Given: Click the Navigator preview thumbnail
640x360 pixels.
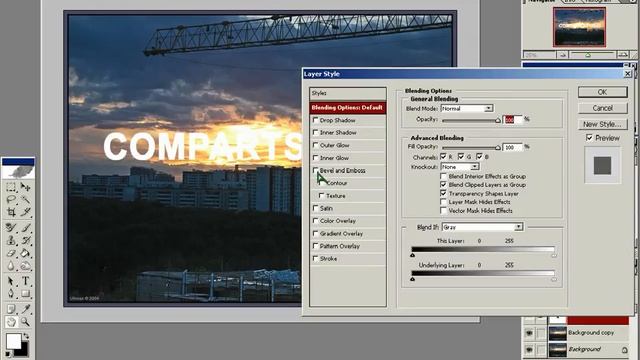Looking at the screenshot, I should (x=579, y=27).
